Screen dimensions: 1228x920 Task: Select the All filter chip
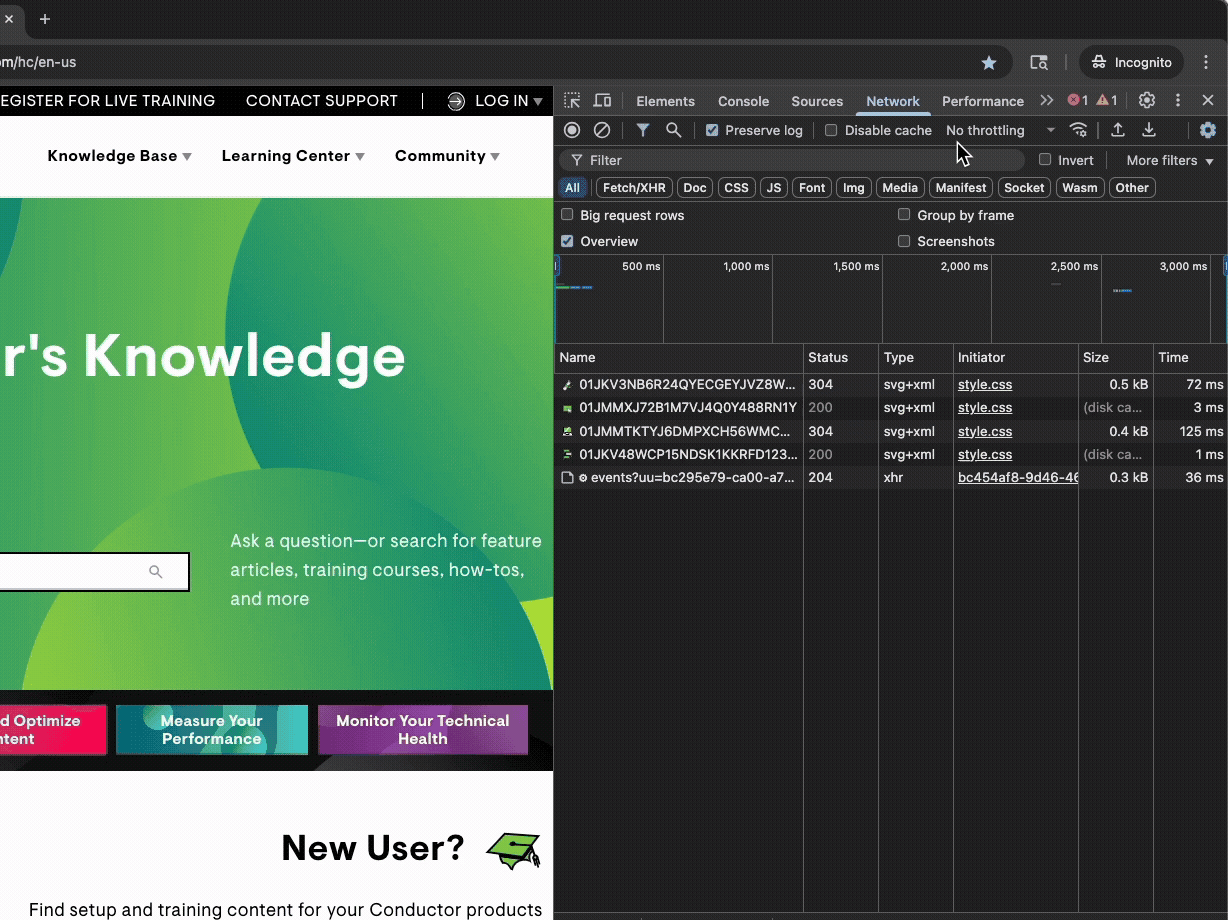pos(572,188)
